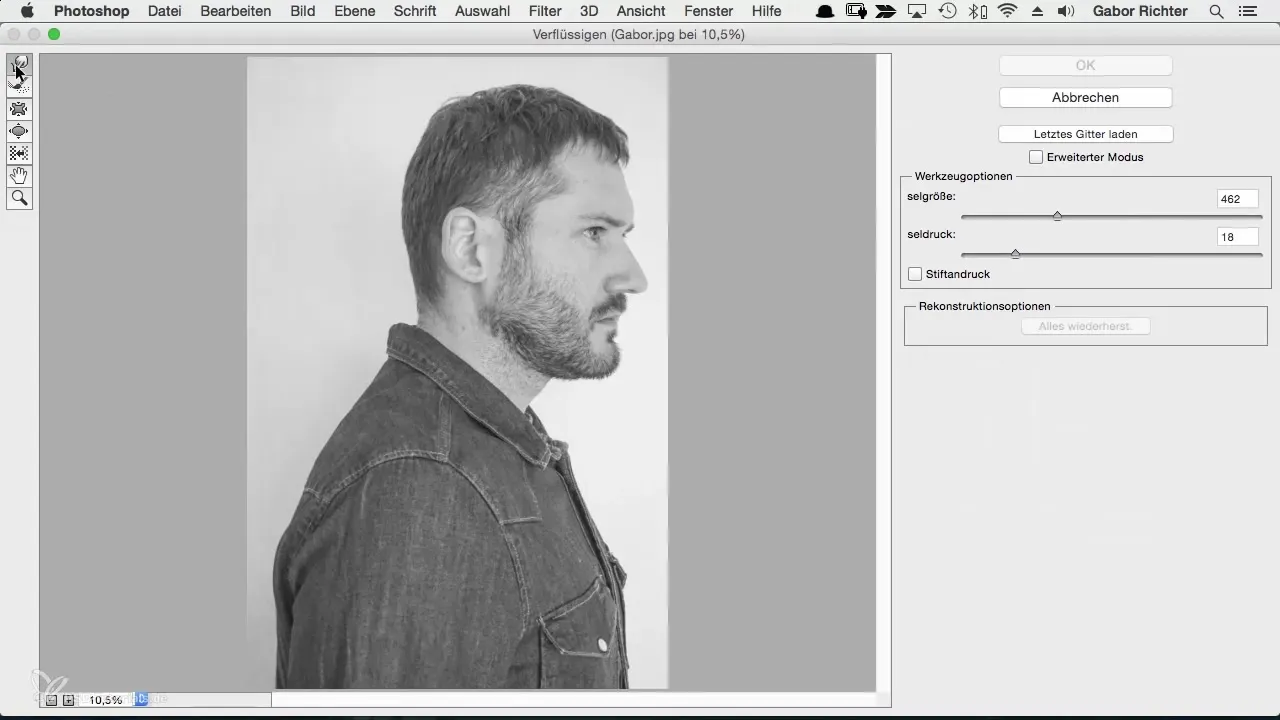Open the Hilfe menu
The width and height of the screenshot is (1280, 720).
click(767, 11)
